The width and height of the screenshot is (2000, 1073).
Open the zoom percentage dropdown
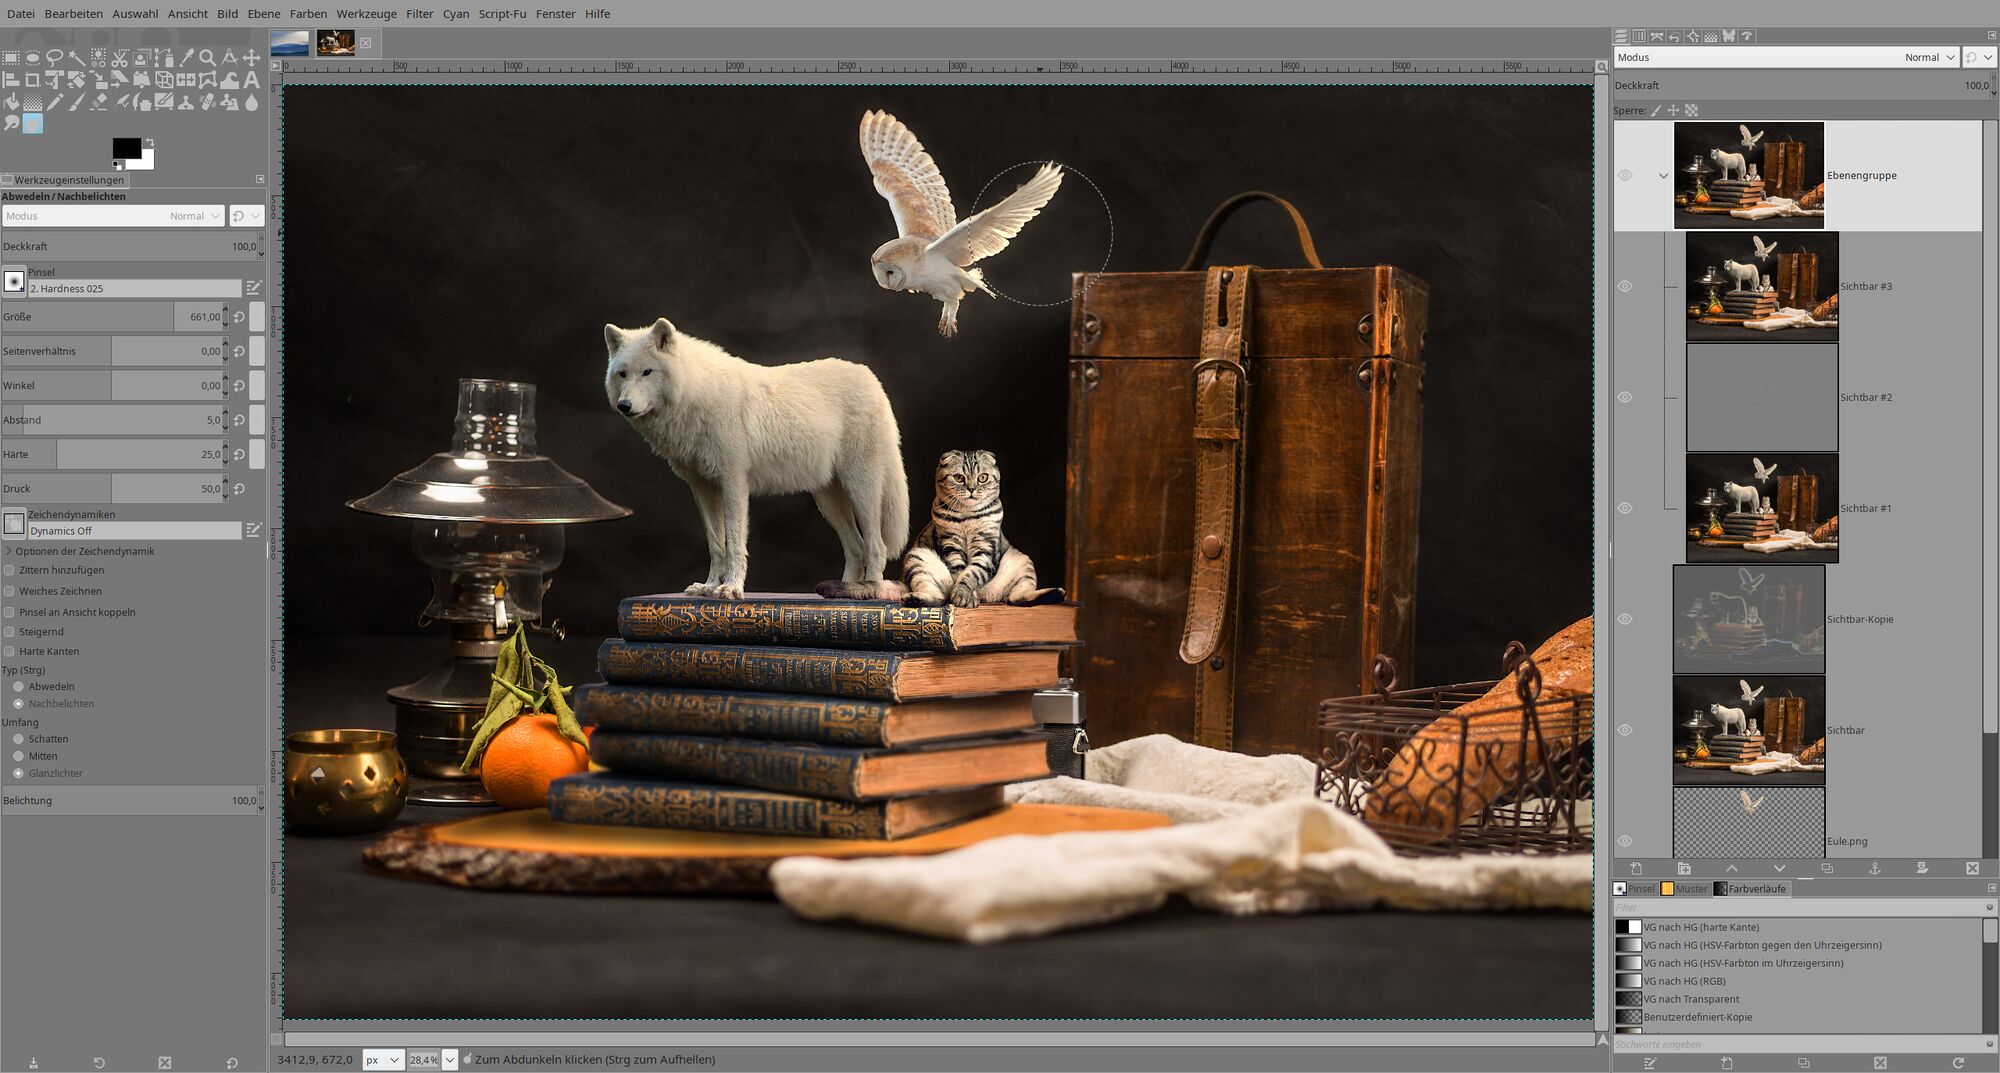click(x=450, y=1059)
